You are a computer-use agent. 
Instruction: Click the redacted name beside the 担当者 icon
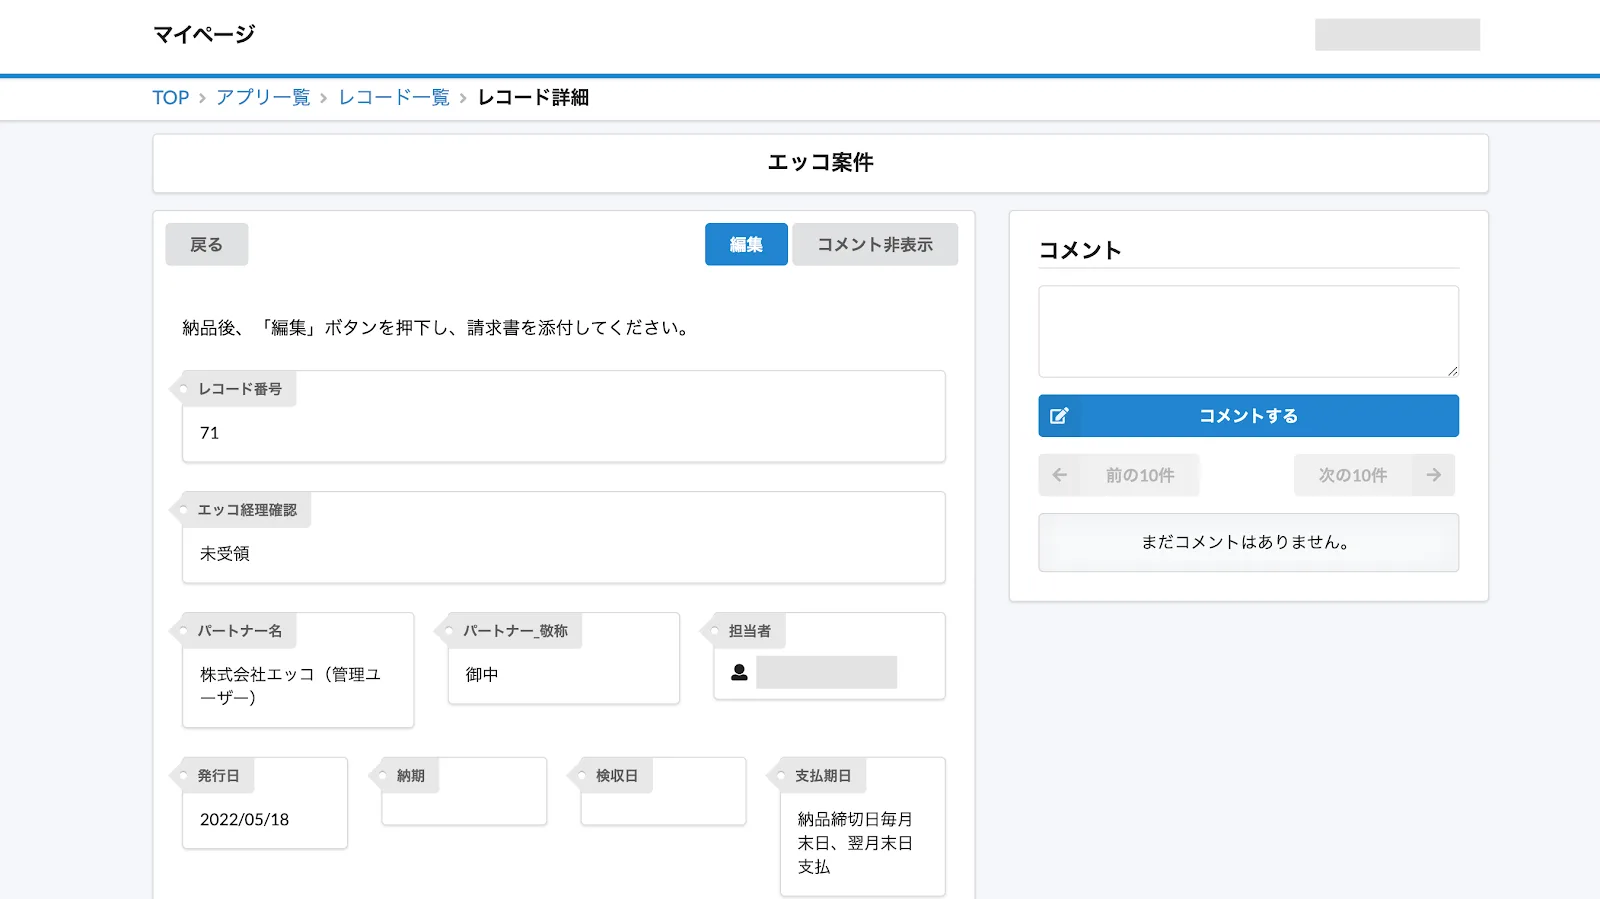tap(827, 672)
